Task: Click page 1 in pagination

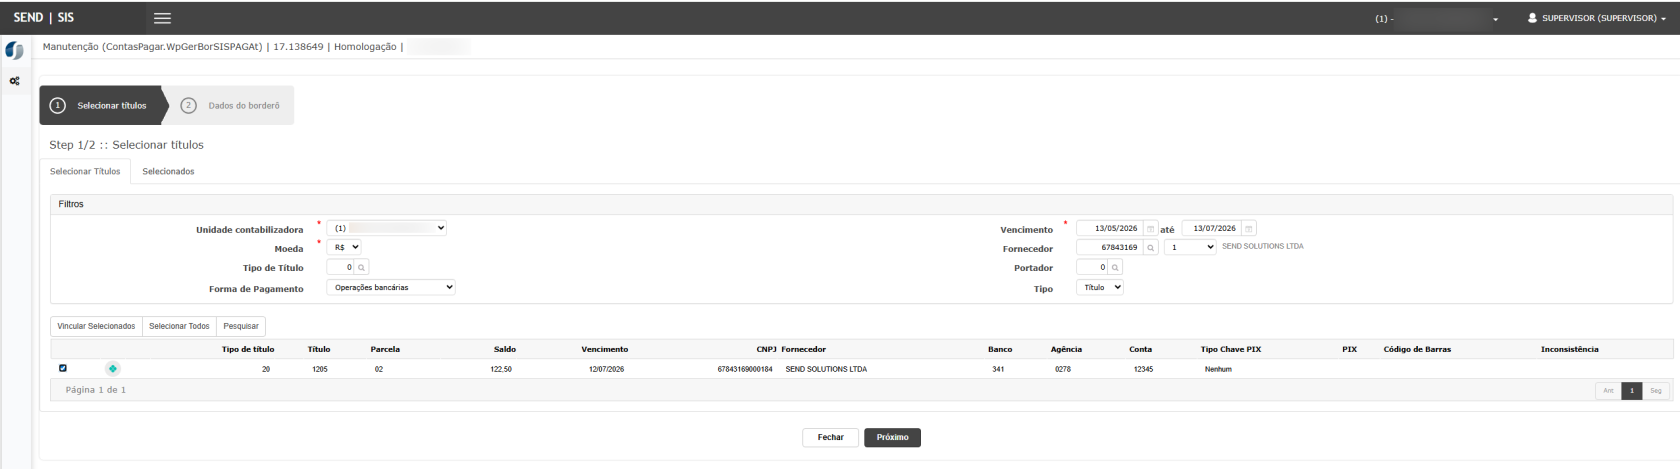Action: pyautogui.click(x=1632, y=390)
